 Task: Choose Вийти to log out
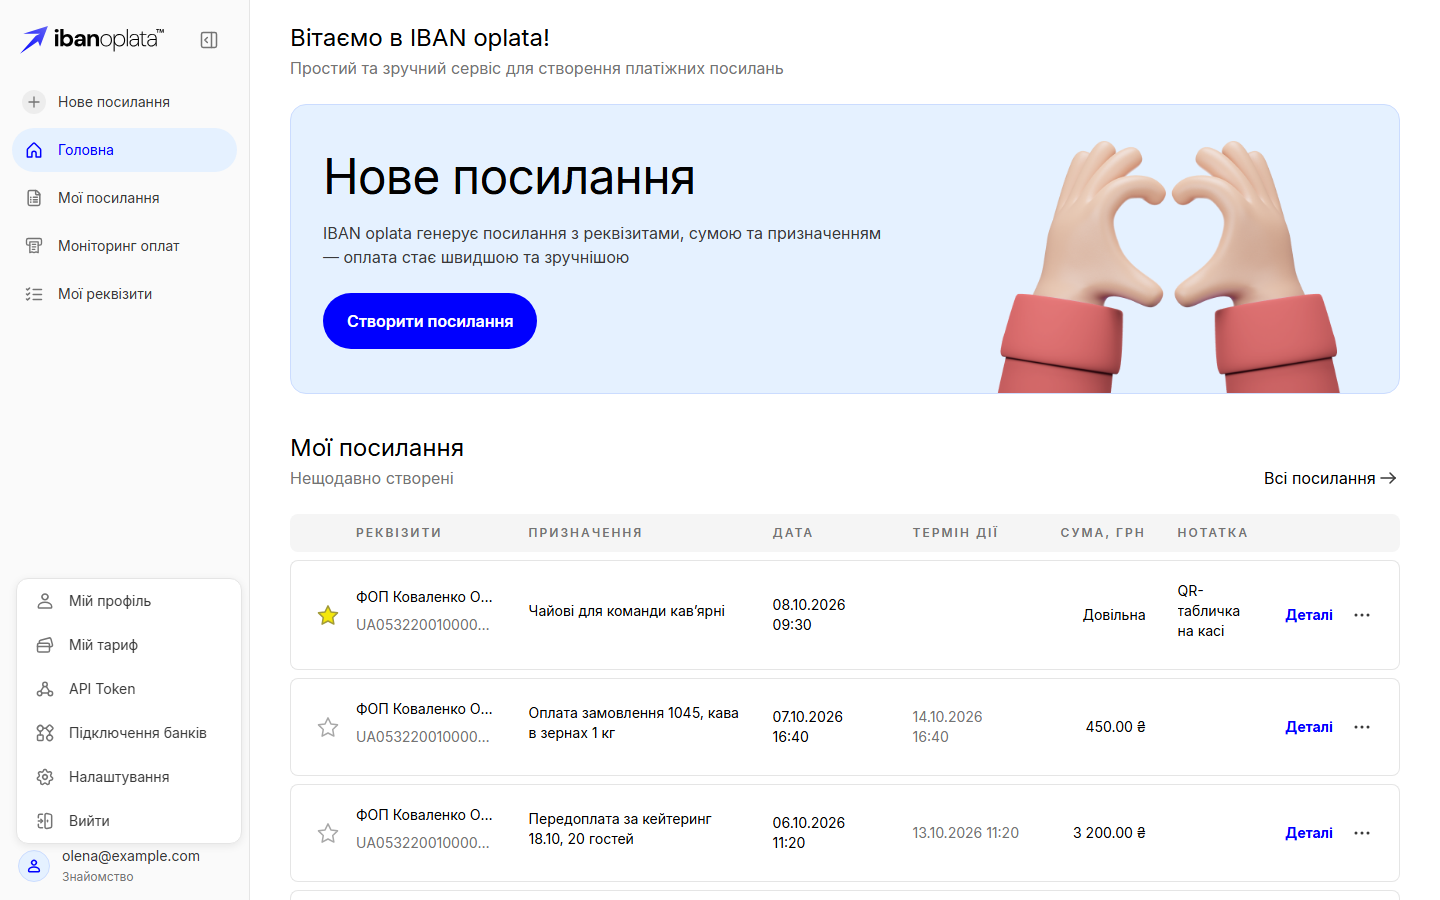pos(129,821)
